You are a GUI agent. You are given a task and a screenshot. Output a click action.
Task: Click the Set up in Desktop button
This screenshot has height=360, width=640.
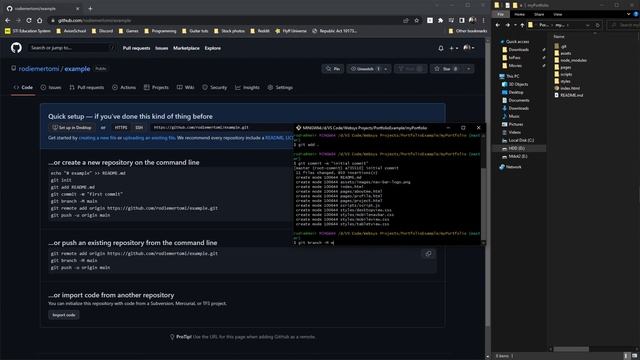(x=72, y=127)
